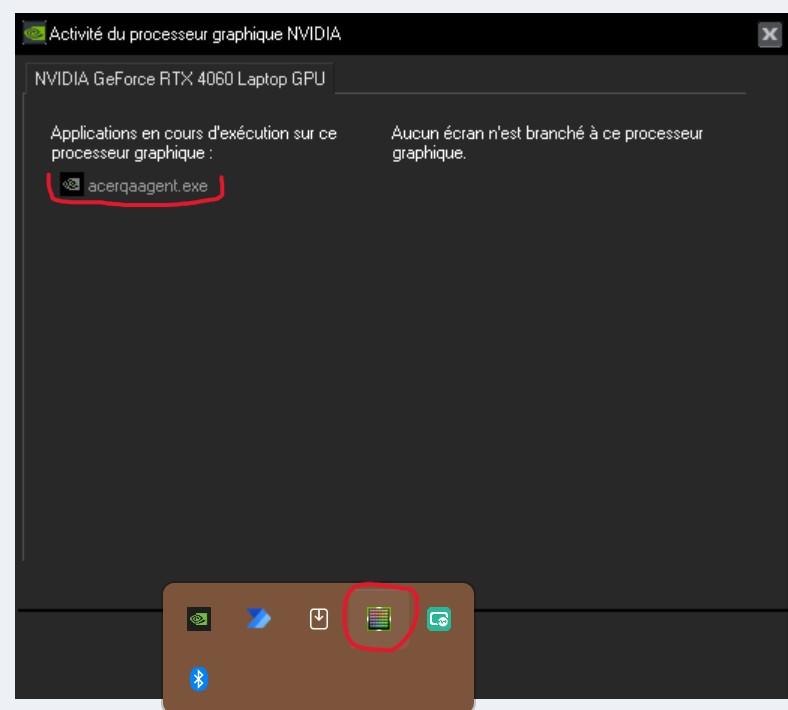
Task: Select the NVIDIA GeForce RTX 4060 Laptop GPU tab
Action: 179,79
